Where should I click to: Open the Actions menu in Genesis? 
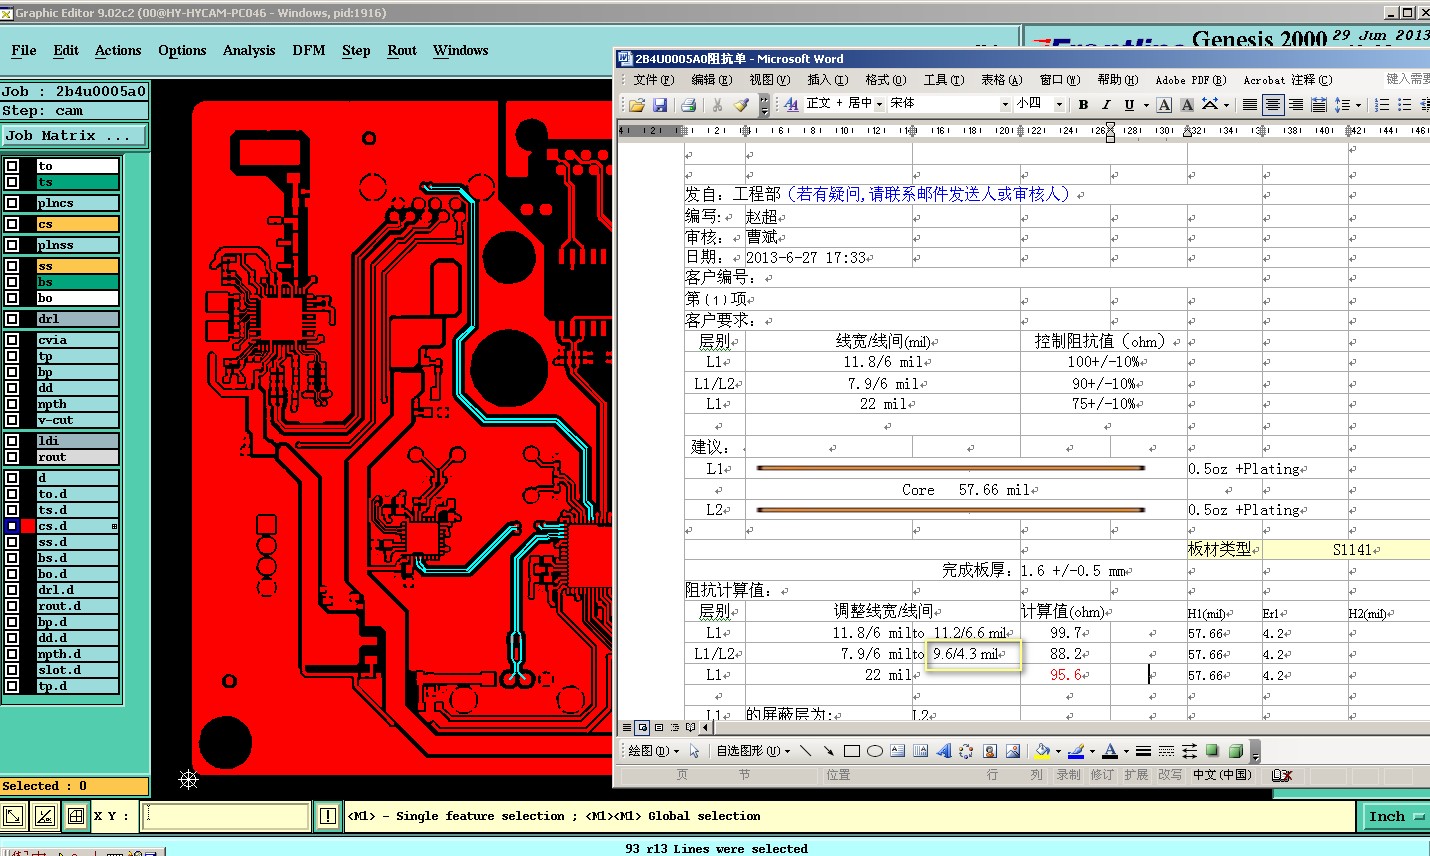click(x=118, y=50)
